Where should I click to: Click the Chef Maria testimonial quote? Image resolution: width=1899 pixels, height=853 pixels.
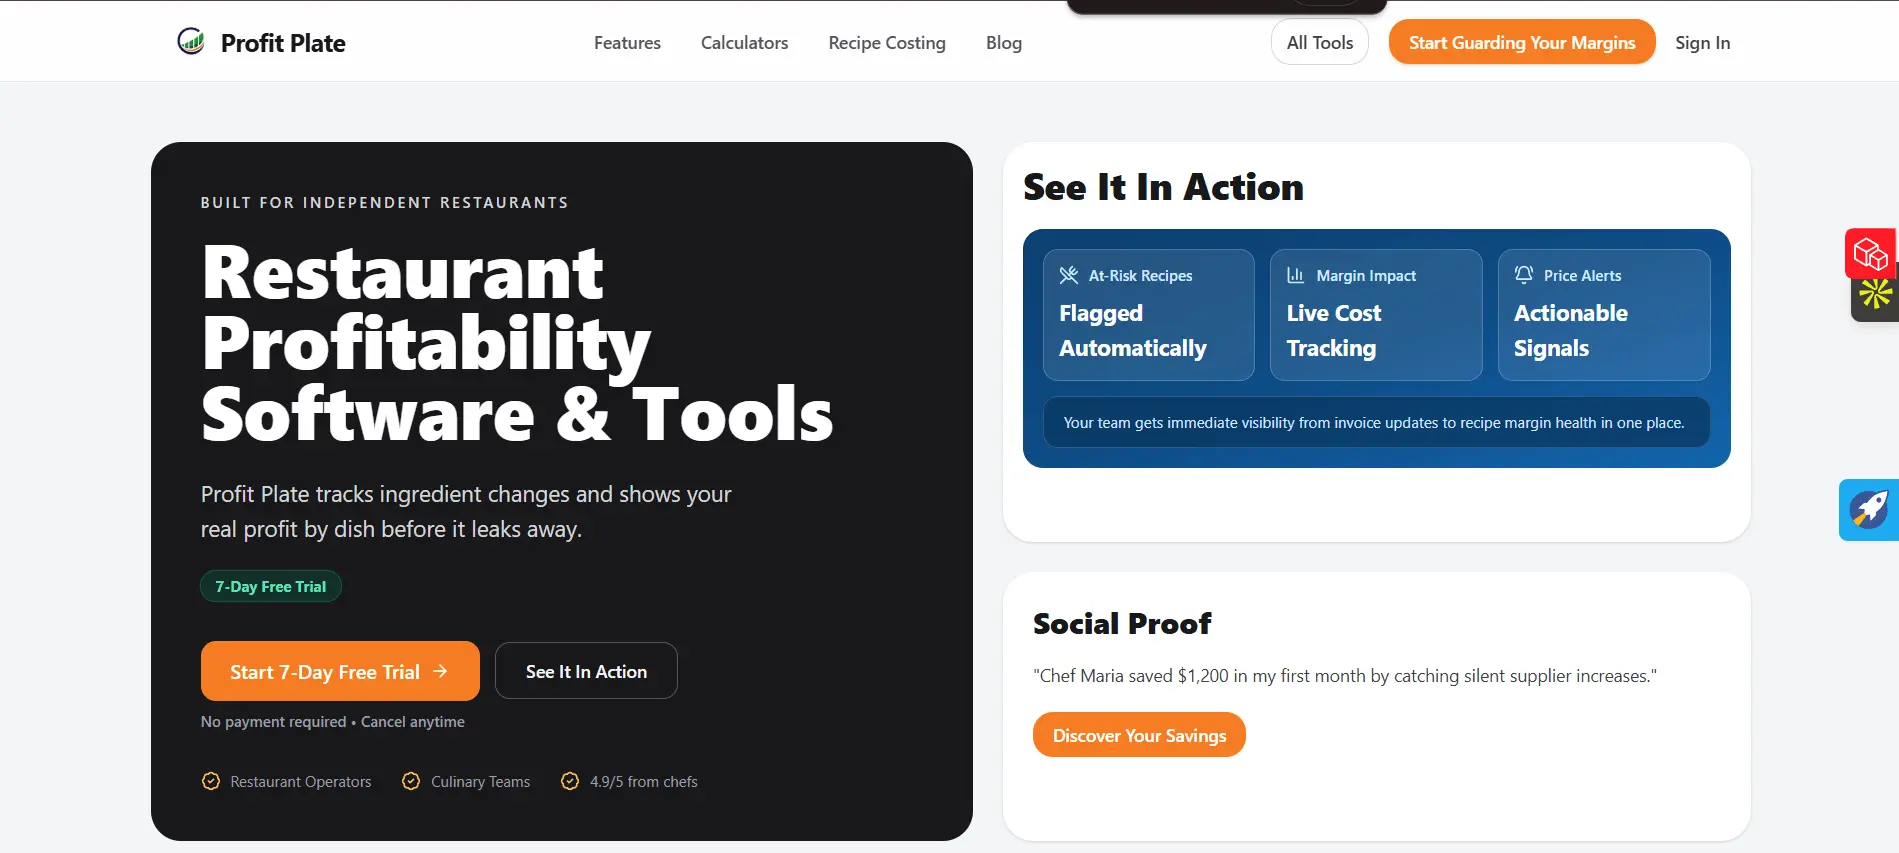(1345, 676)
